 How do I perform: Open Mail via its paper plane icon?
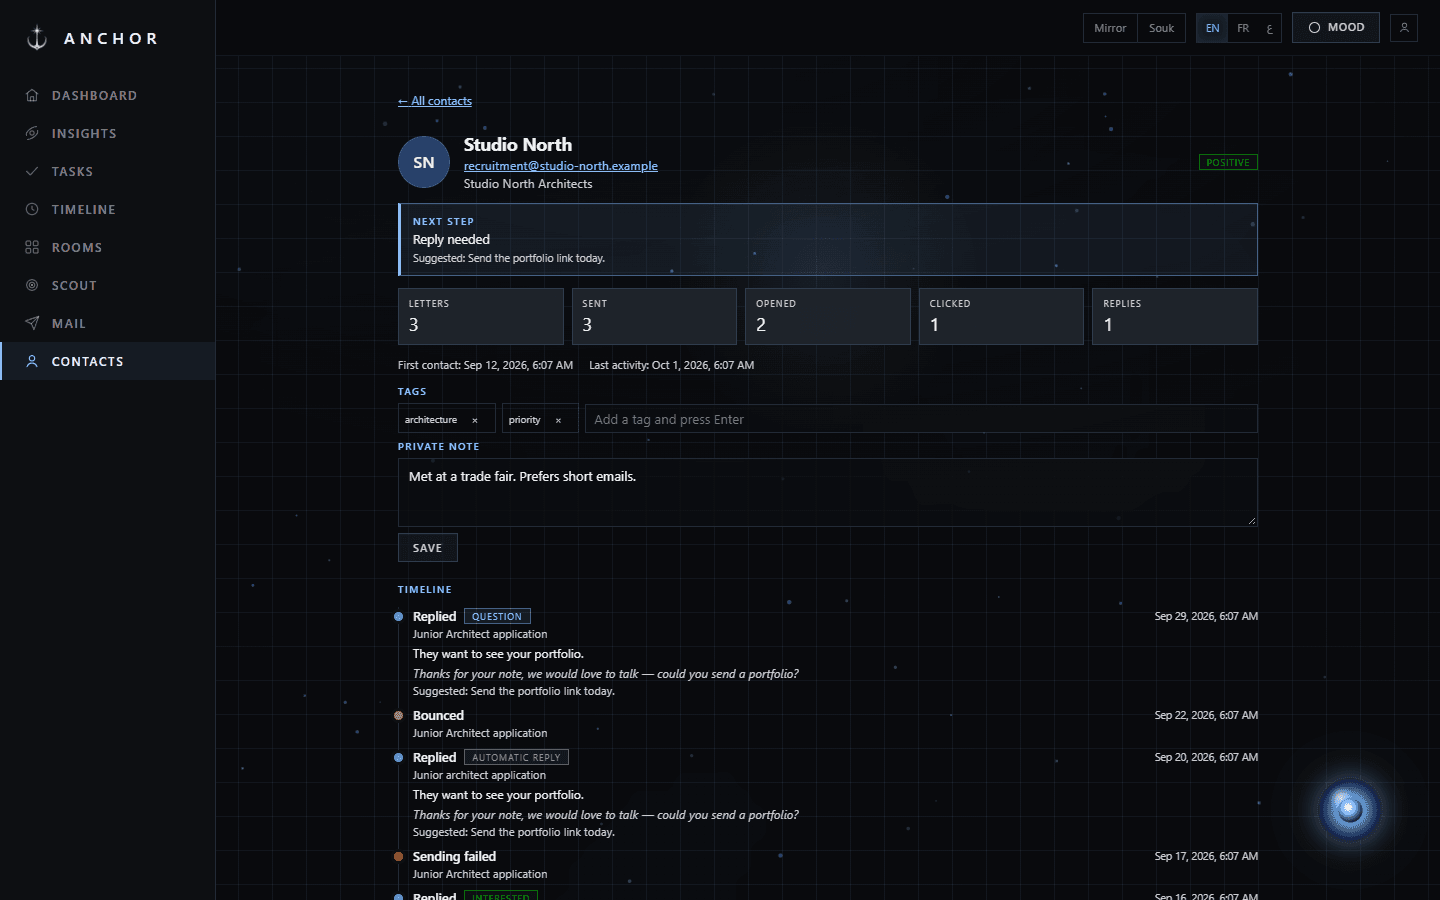click(32, 324)
